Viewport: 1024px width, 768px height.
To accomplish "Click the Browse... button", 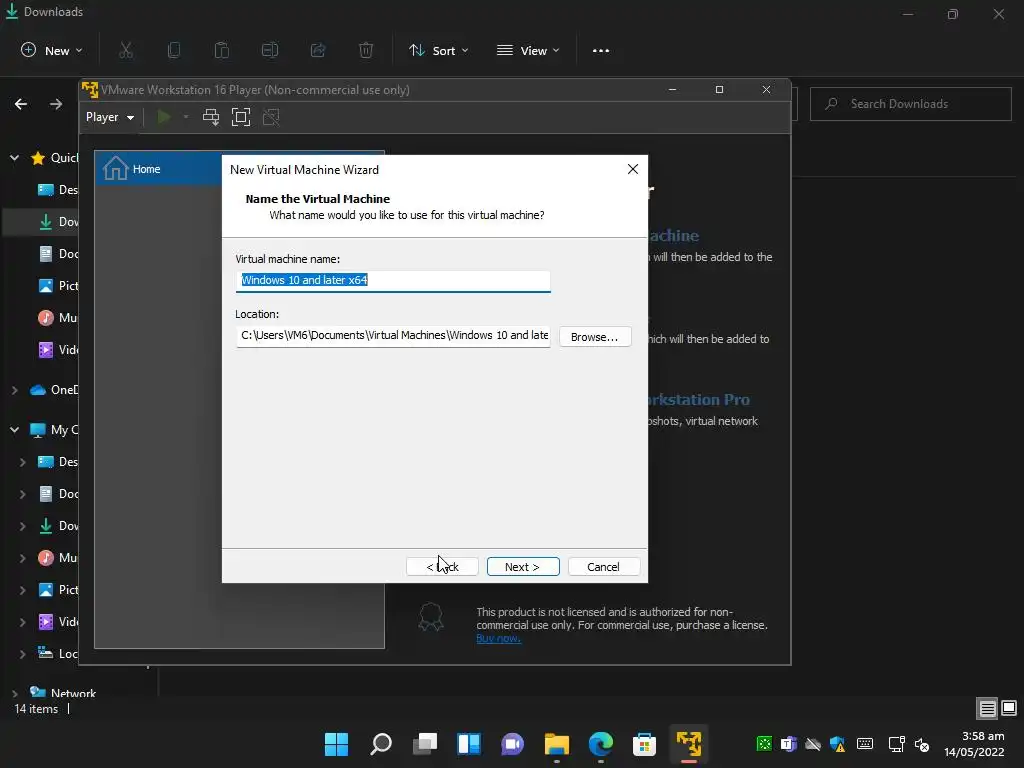I will pyautogui.click(x=595, y=337).
